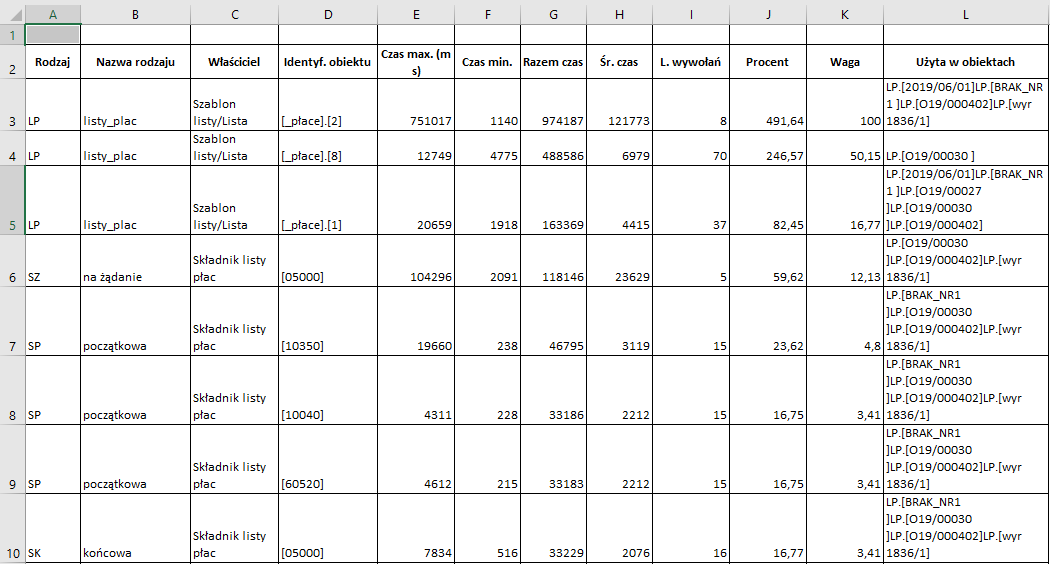Click the 'SZ' cell in row 6
The image size is (1050, 564).
53,261
